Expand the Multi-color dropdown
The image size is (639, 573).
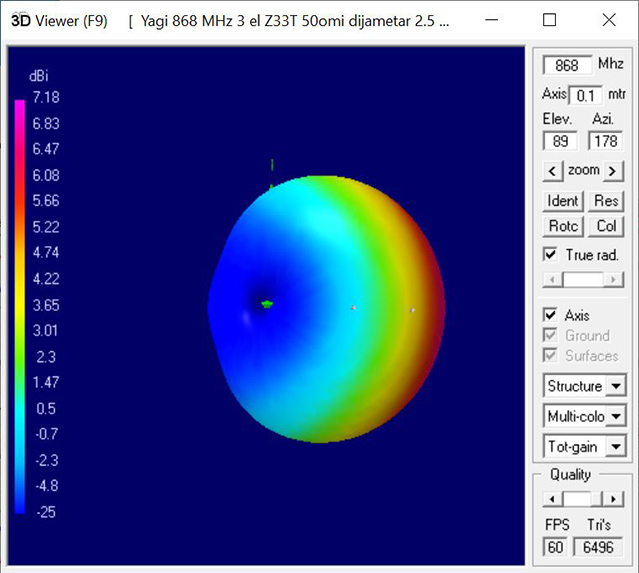615,416
